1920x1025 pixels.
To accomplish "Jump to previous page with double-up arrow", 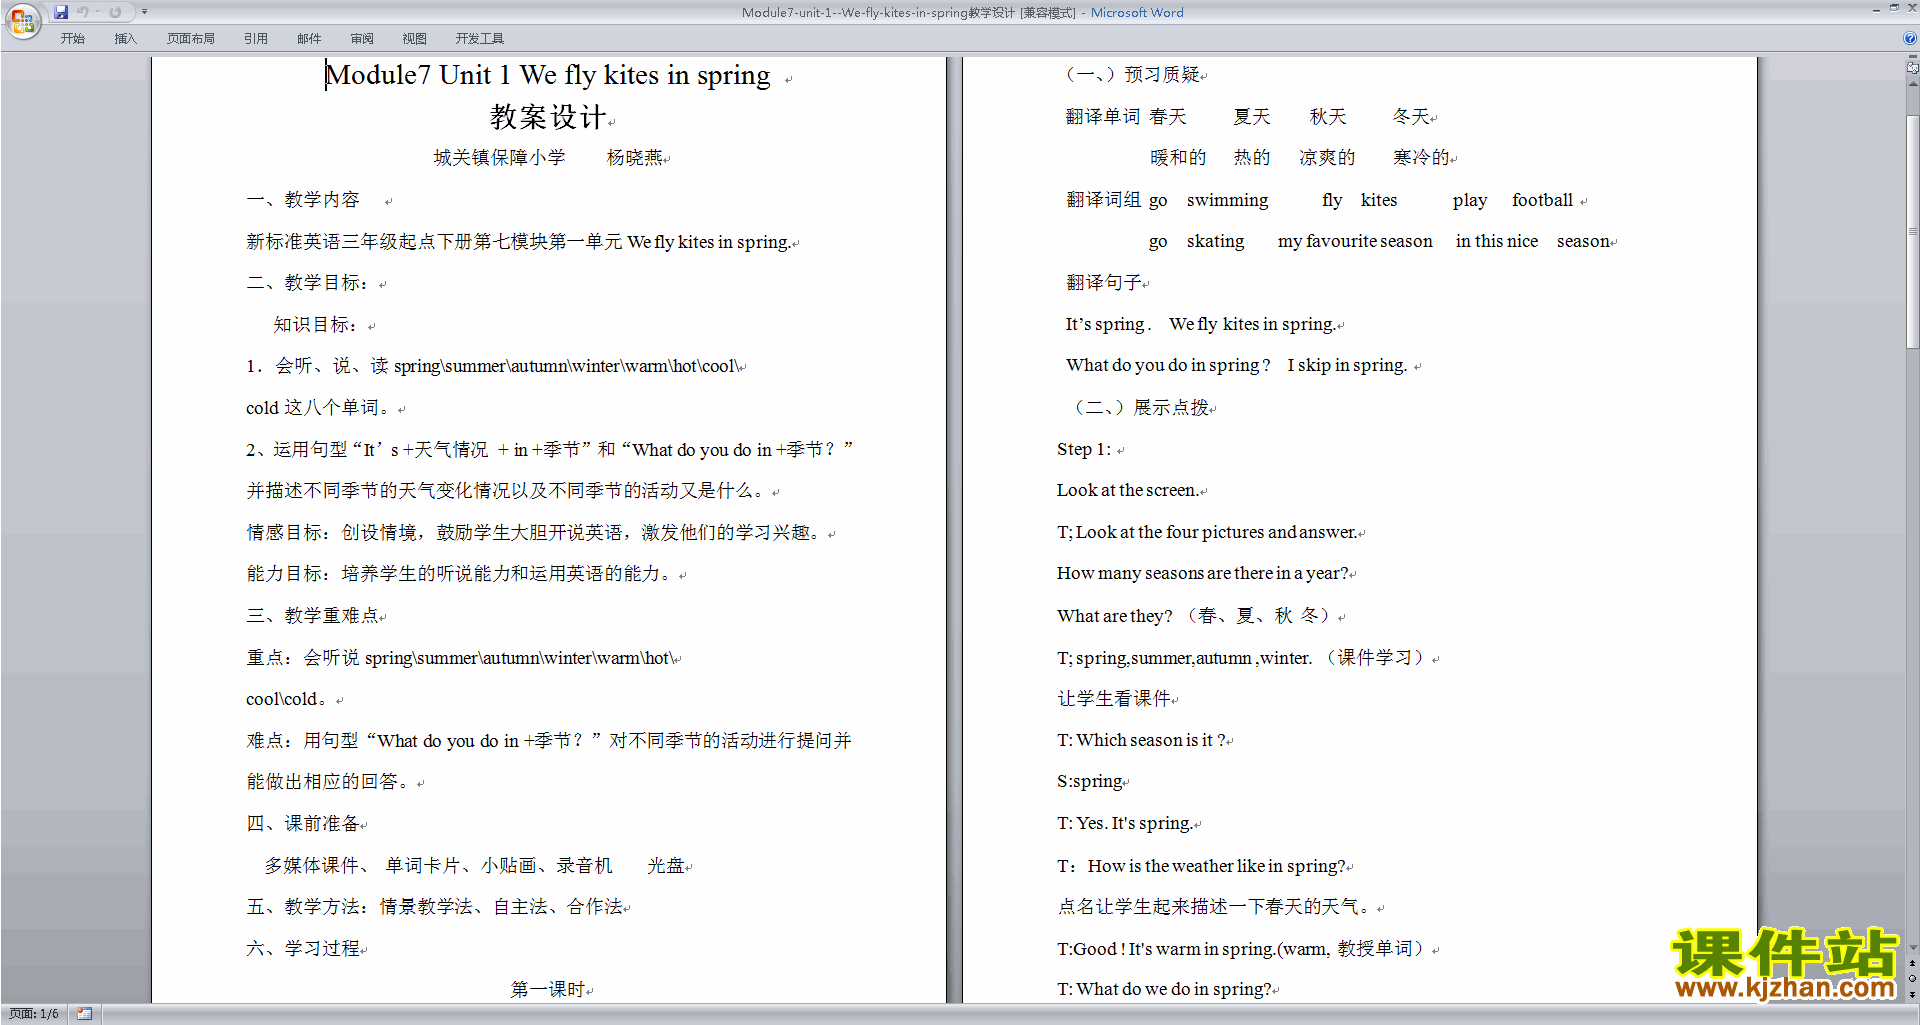I will point(1912,964).
